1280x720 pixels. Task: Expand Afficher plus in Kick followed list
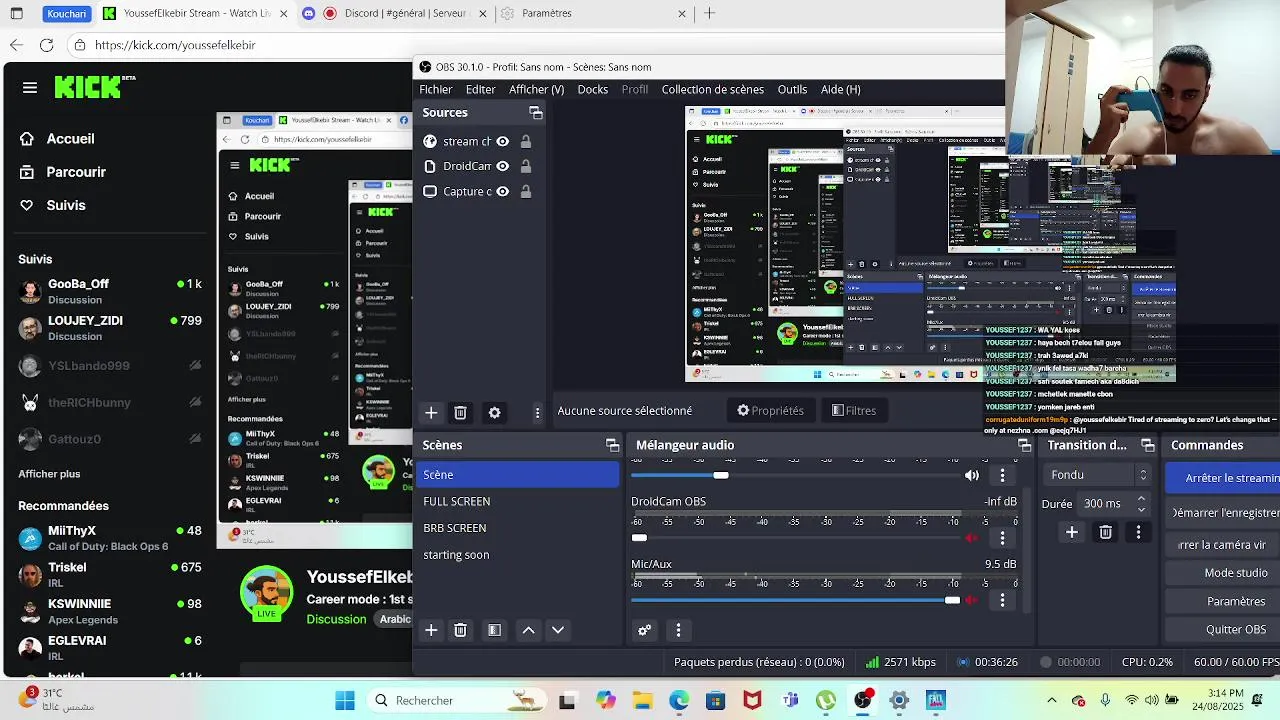[49, 474]
